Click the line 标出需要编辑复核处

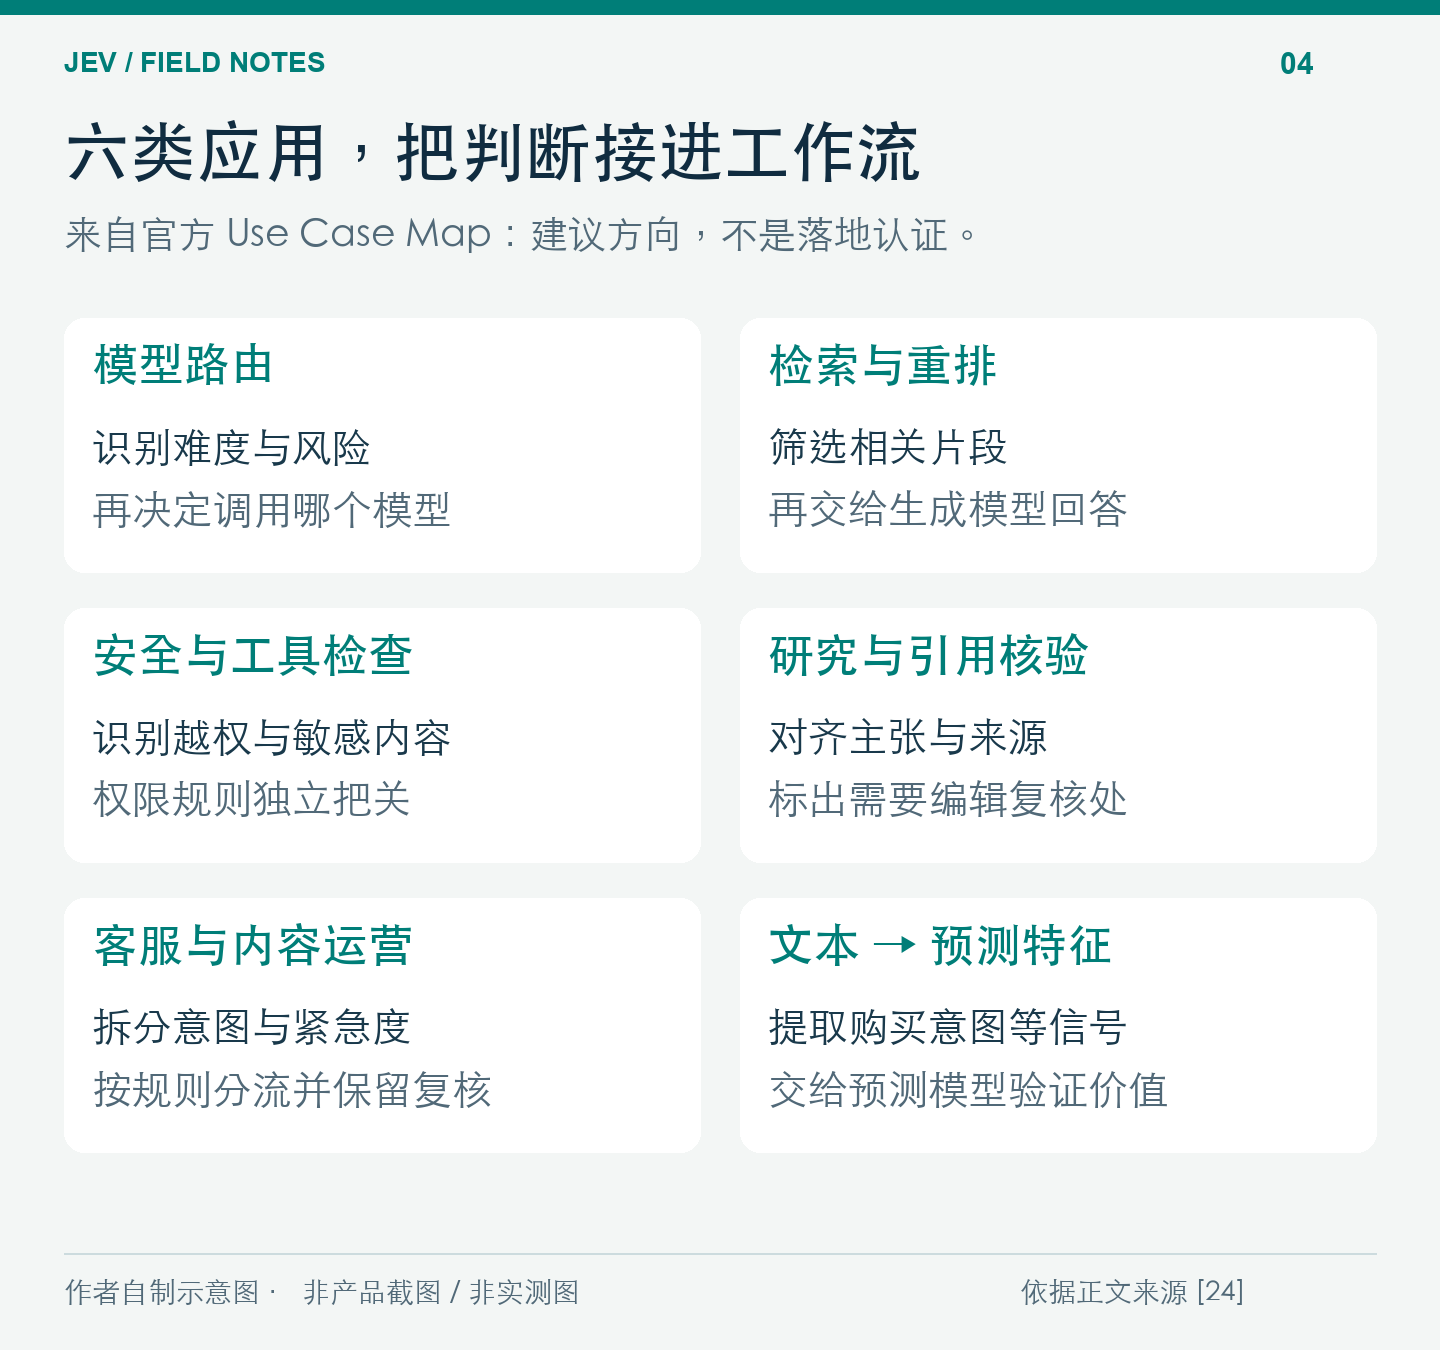pos(948,800)
